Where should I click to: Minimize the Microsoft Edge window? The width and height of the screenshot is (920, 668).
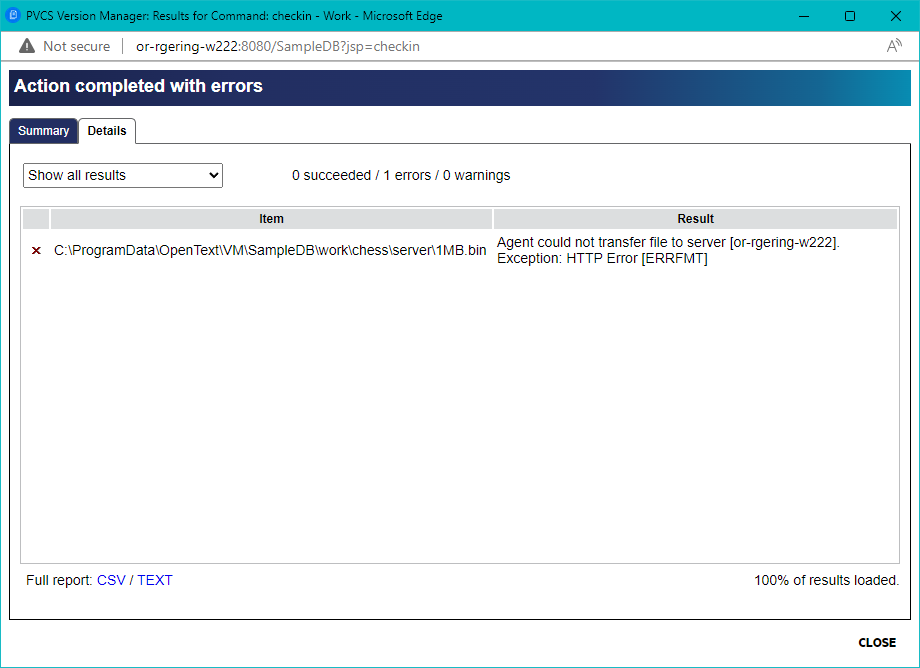(x=804, y=16)
